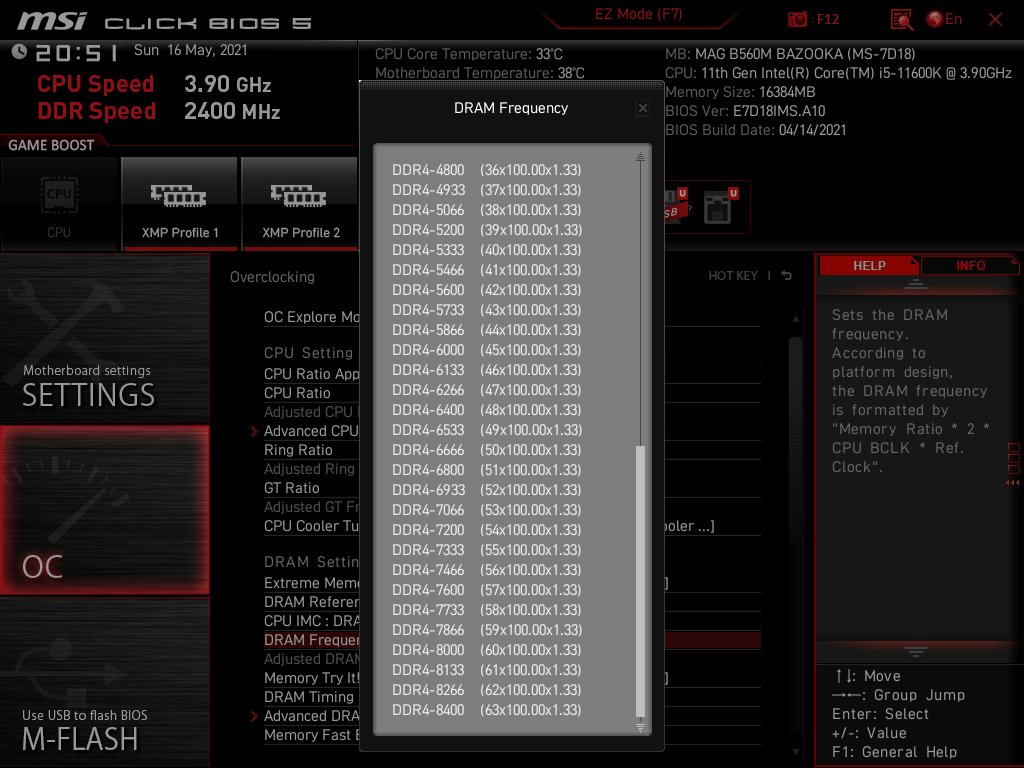
Task: Select DDR4-6133 frequency option
Action: pyautogui.click(x=487, y=370)
